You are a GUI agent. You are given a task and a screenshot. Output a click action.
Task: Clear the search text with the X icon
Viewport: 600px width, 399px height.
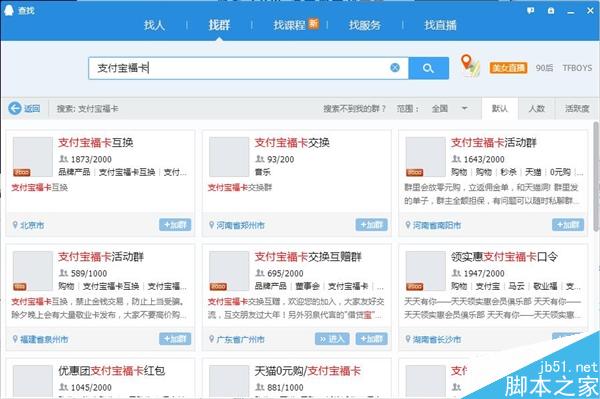[x=395, y=68]
